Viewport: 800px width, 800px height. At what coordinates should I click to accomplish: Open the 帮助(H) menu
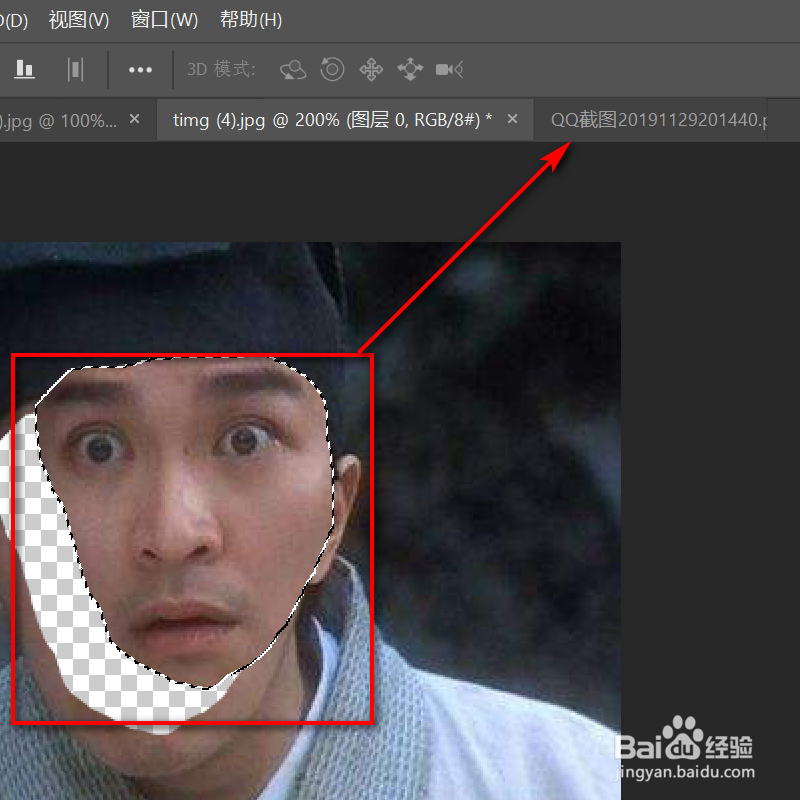(251, 20)
